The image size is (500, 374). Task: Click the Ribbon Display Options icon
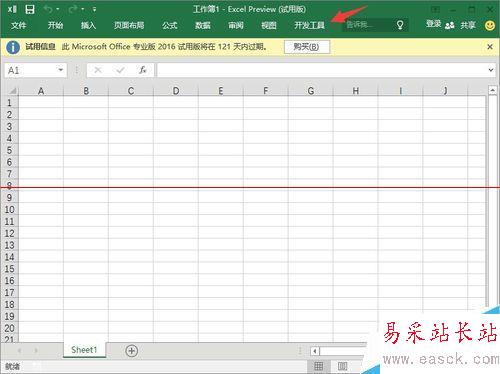tap(435, 9)
